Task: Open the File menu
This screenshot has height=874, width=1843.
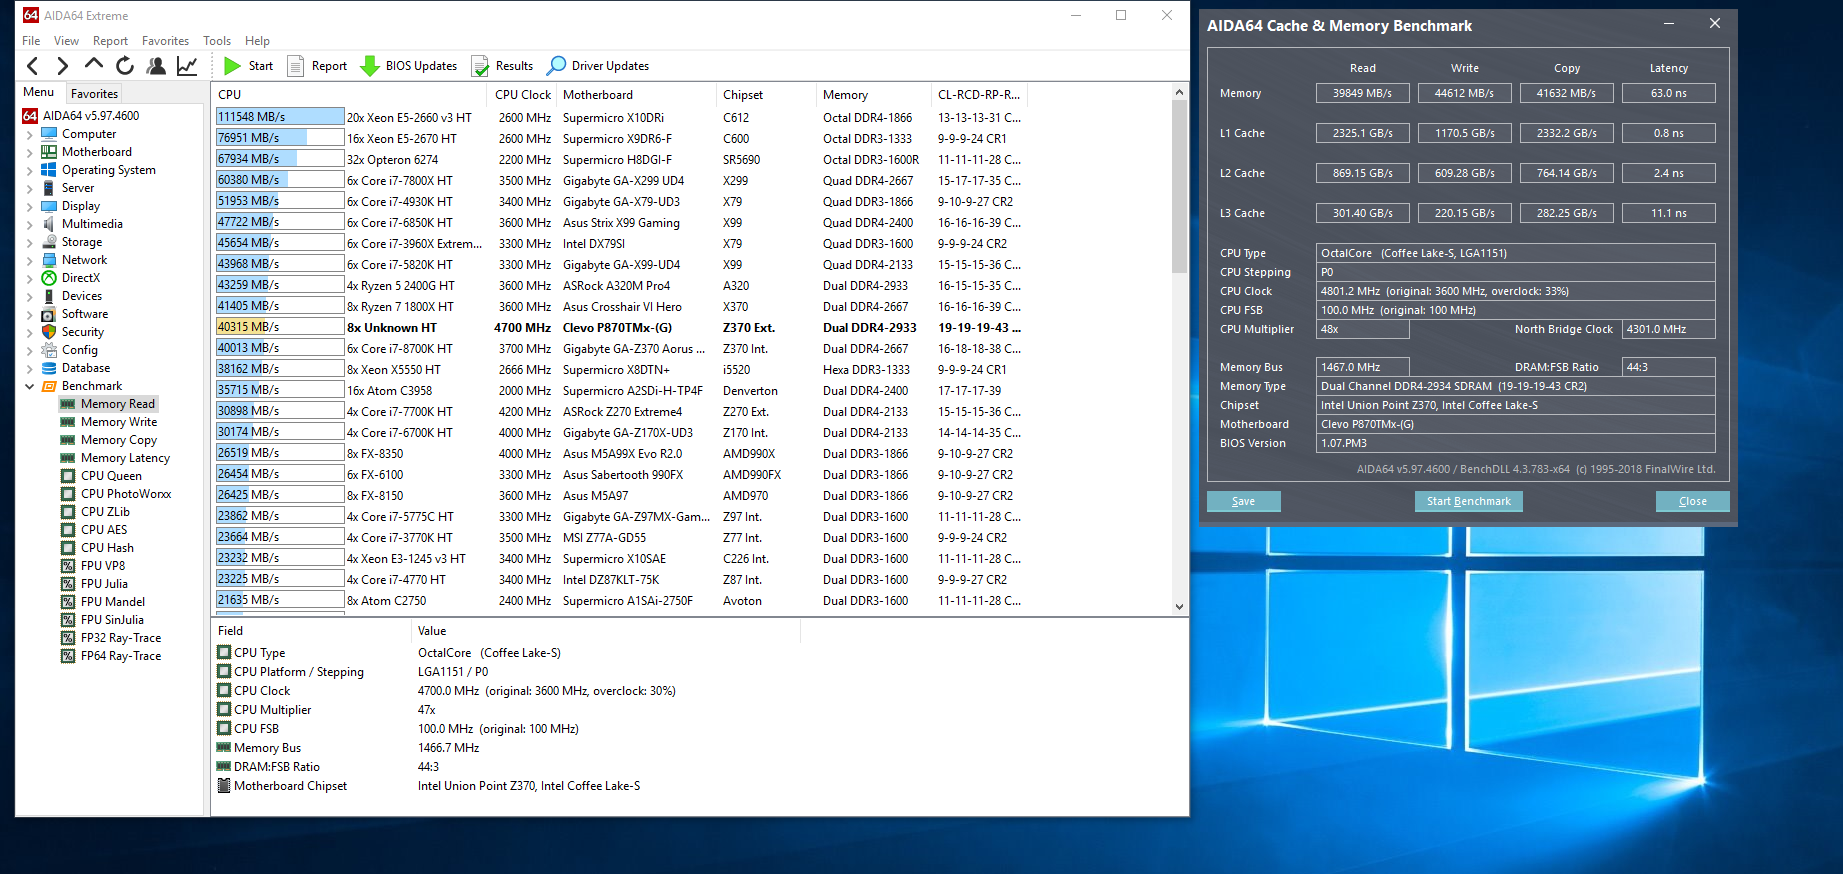Action: coord(31,41)
